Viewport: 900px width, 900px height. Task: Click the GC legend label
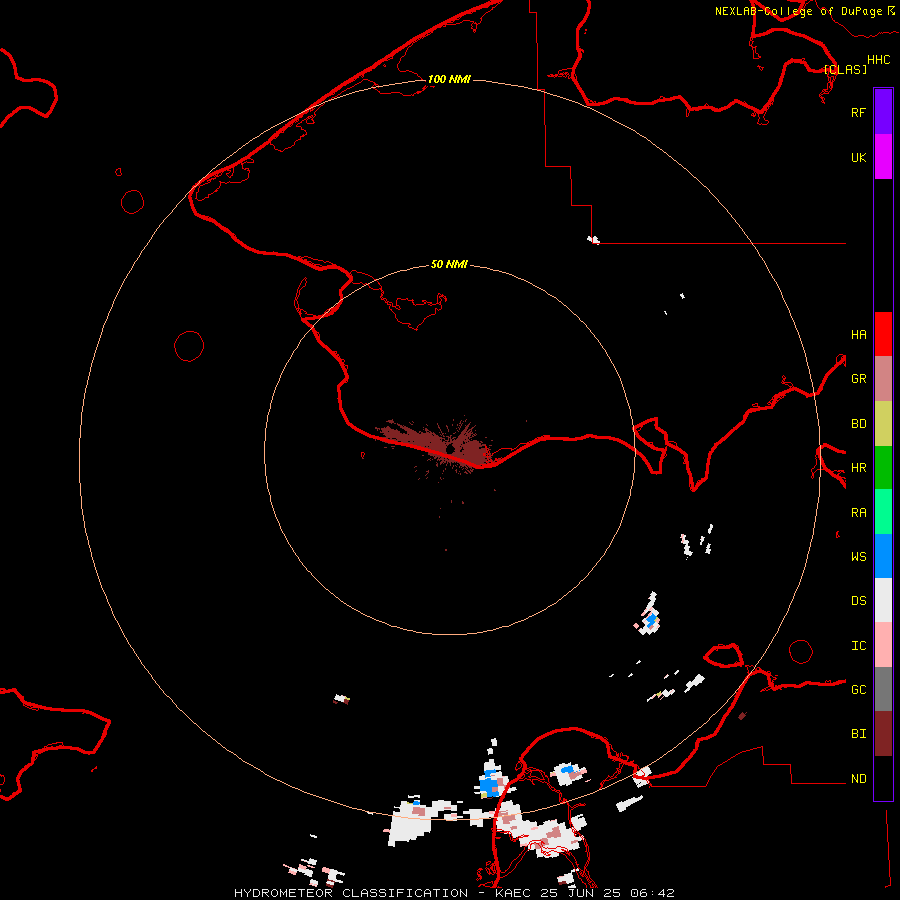tap(858, 689)
